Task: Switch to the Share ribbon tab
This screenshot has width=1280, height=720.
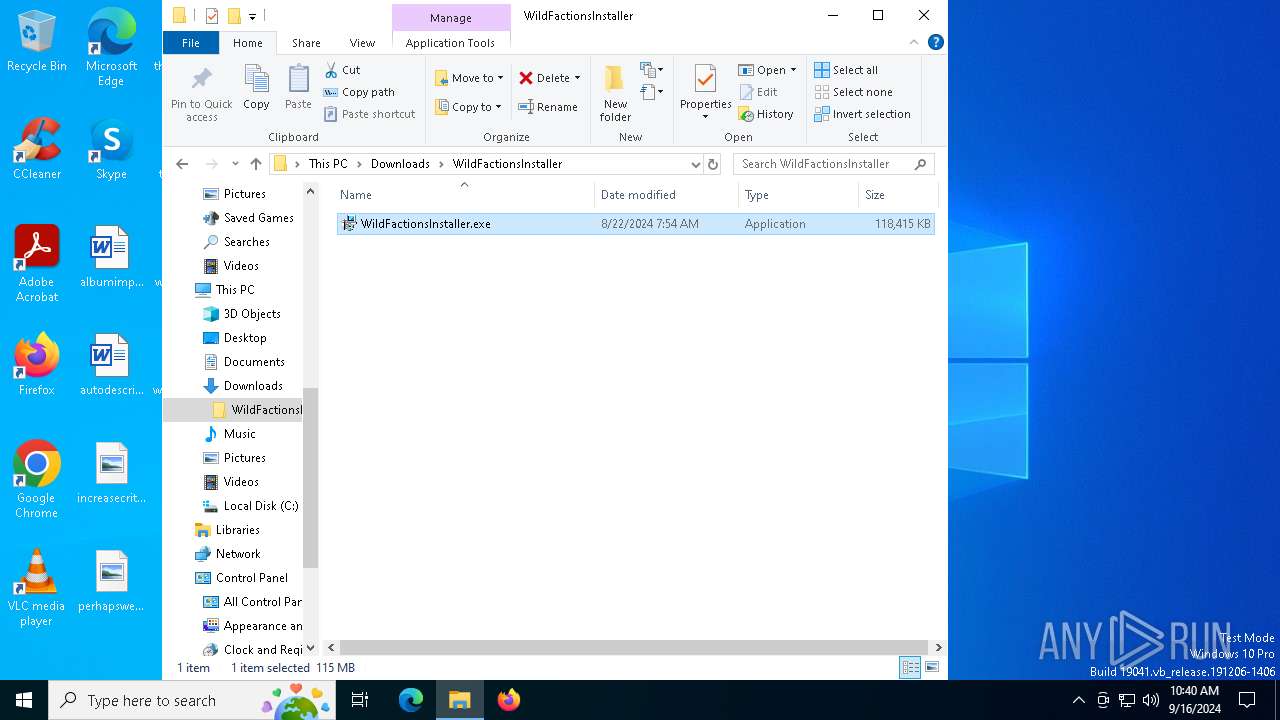Action: pos(306,43)
